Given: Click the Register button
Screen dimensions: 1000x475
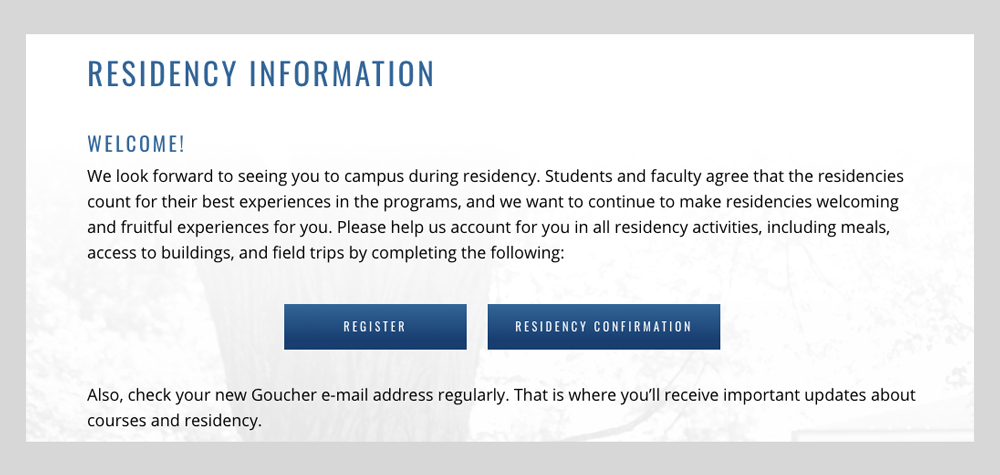Looking at the screenshot, I should (375, 326).
